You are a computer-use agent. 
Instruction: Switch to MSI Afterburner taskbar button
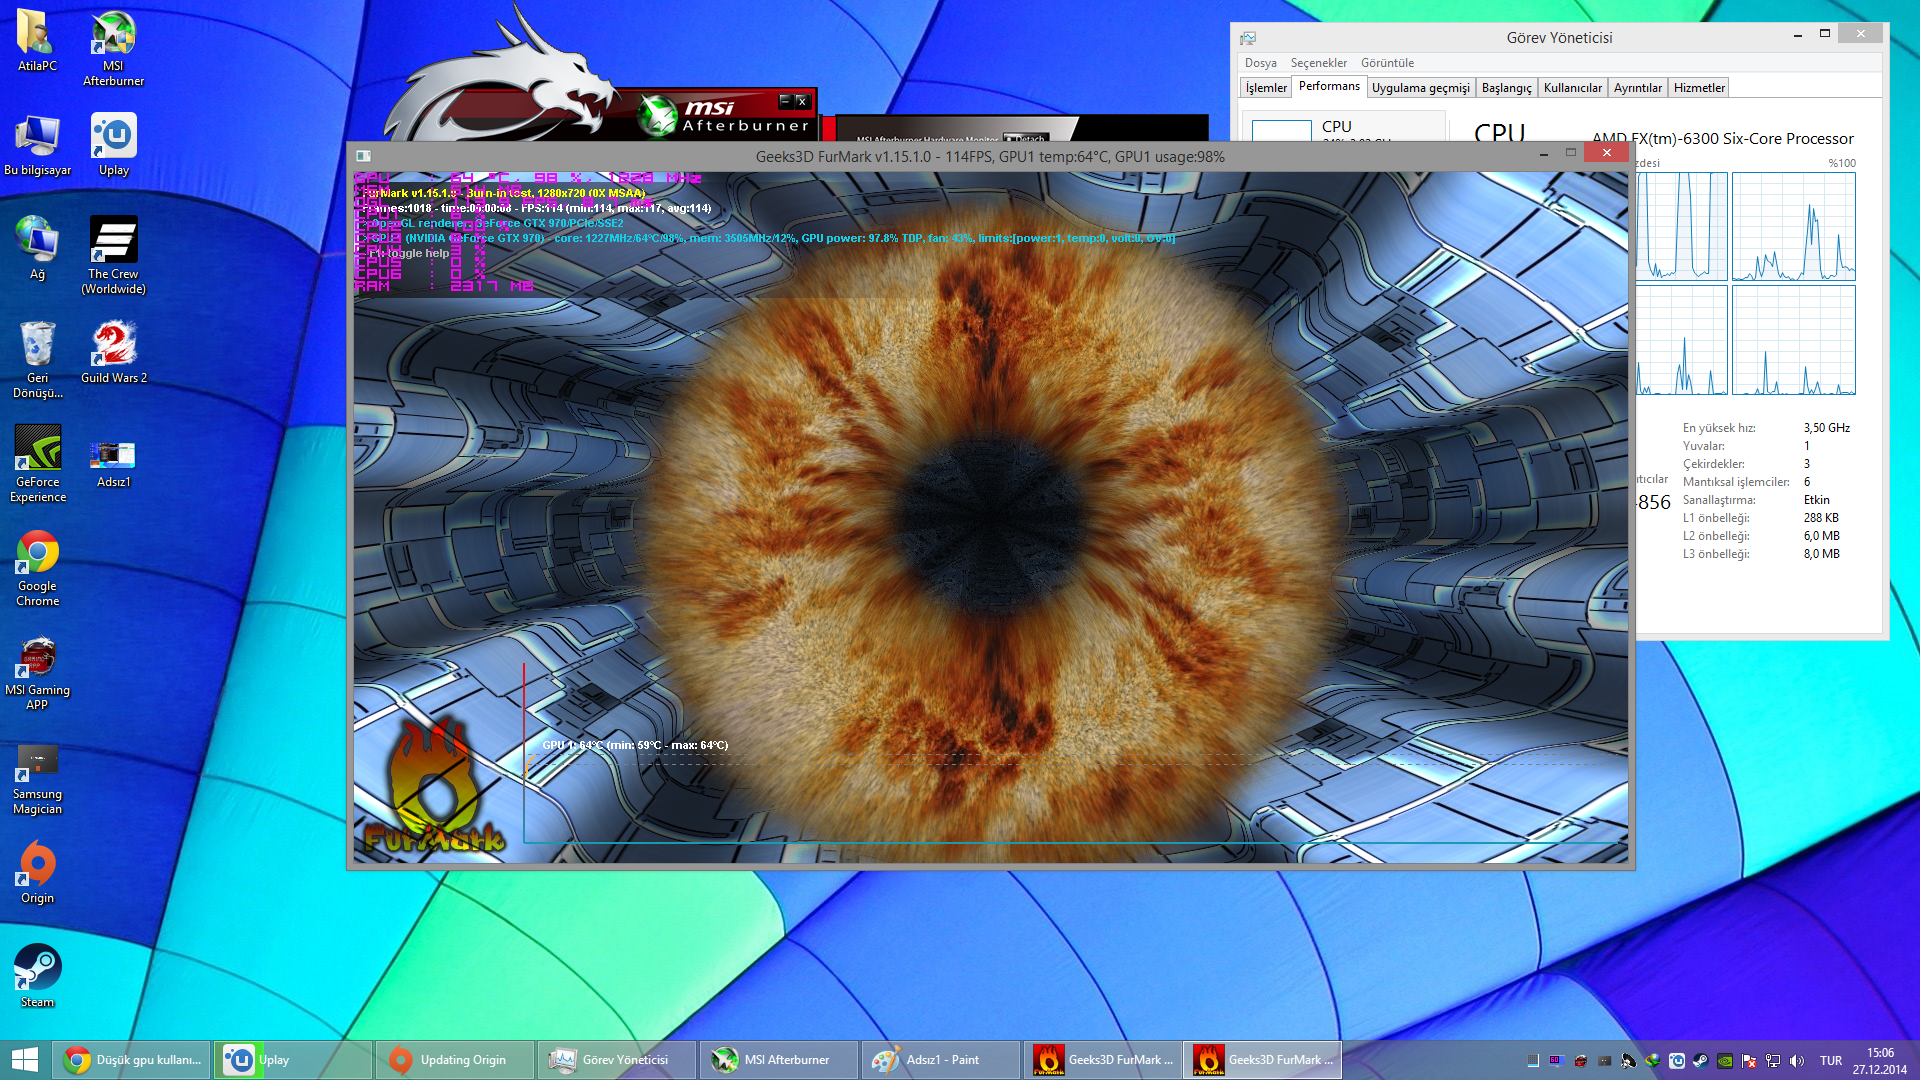click(x=779, y=1060)
